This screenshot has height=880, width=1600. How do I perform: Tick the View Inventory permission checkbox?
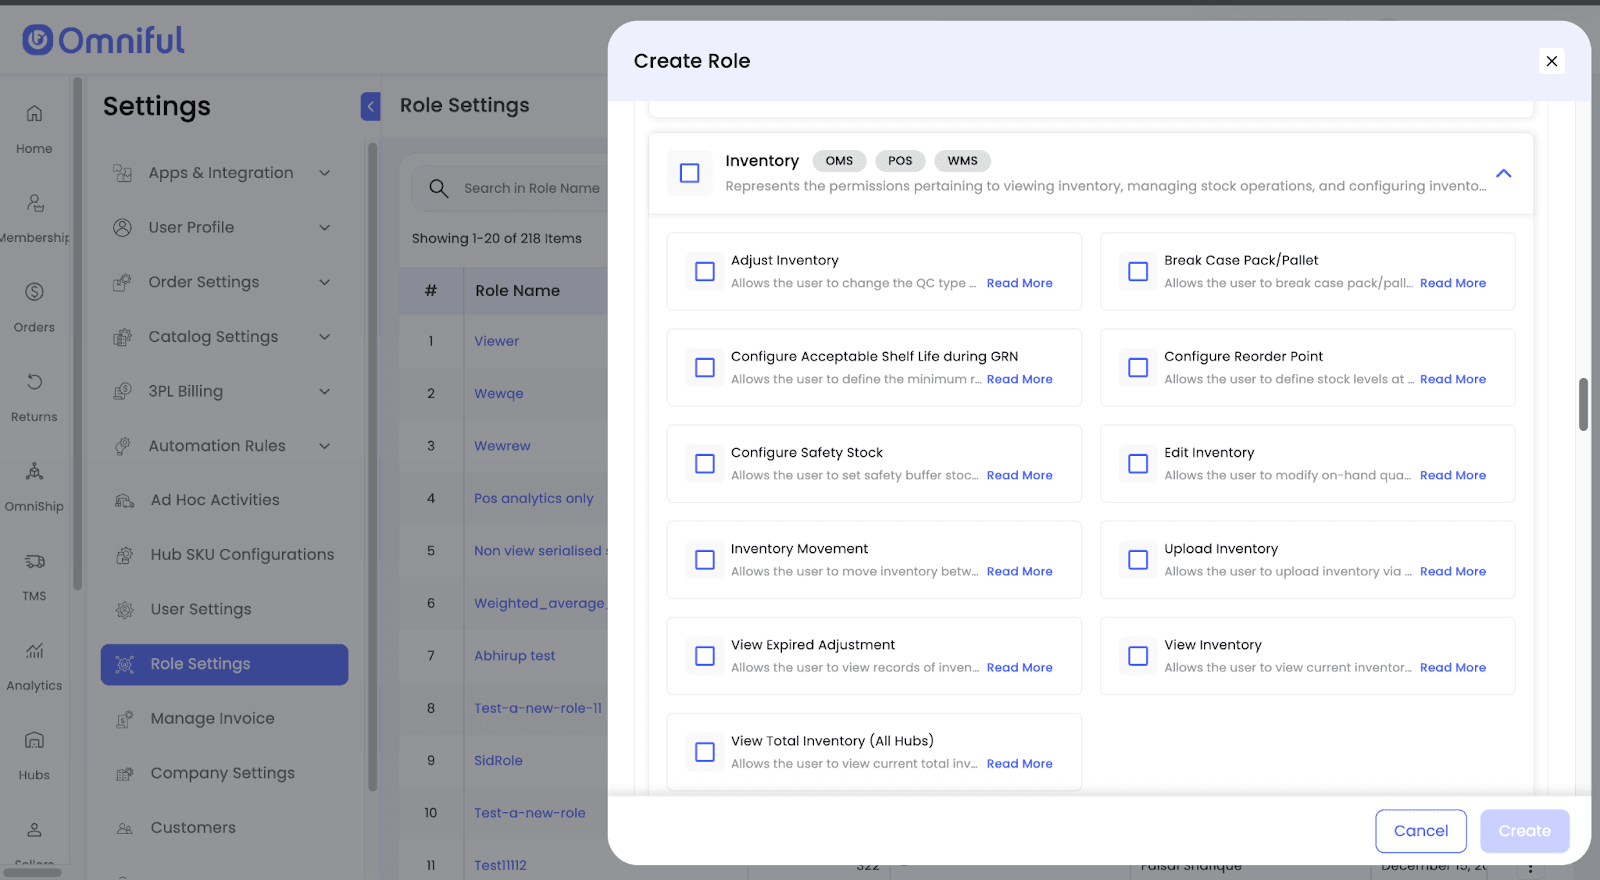point(1138,656)
